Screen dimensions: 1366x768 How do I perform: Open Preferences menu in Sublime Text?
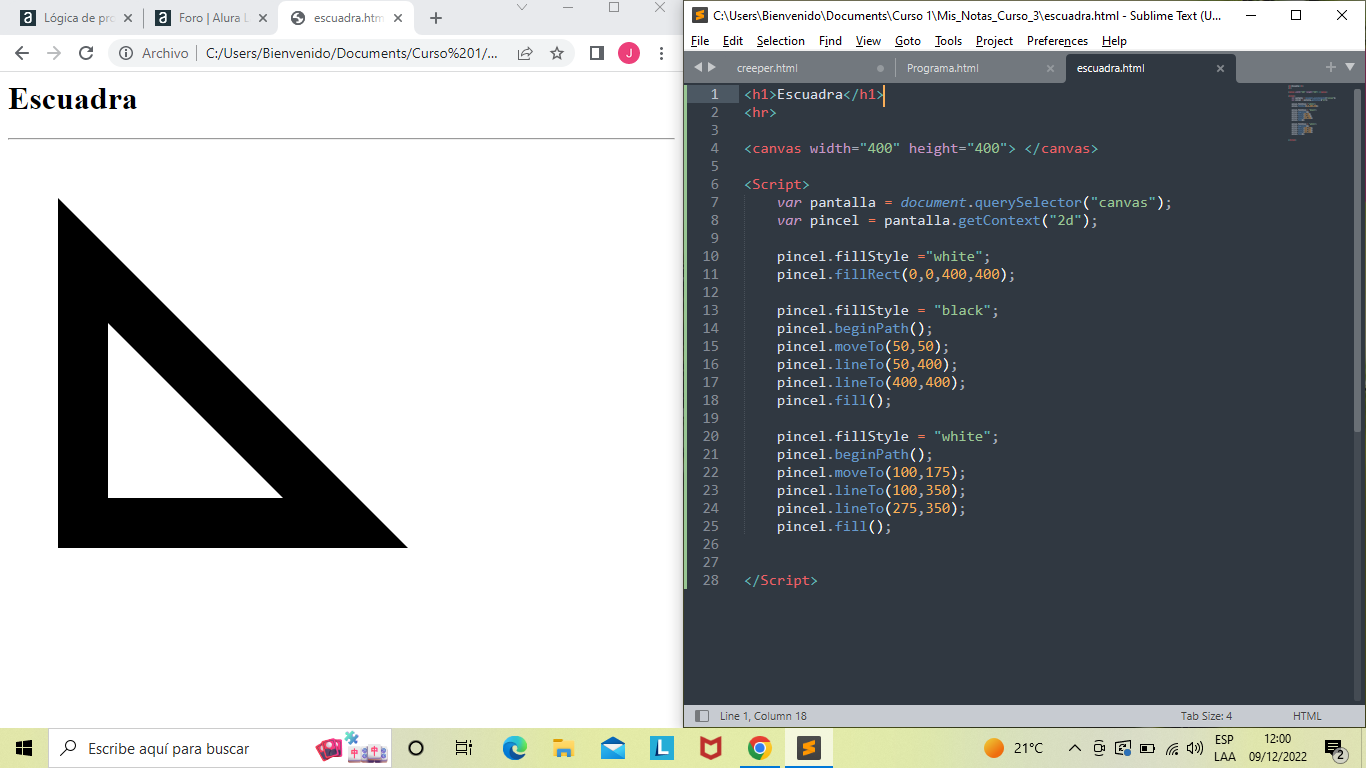[1057, 41]
